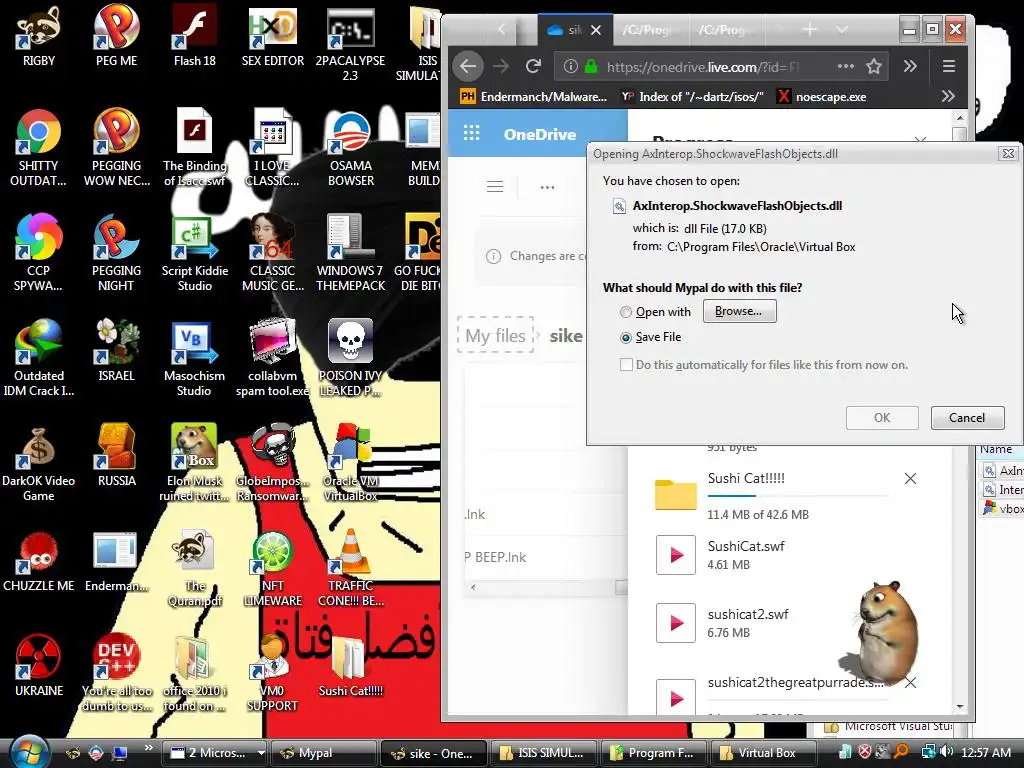Open the Endermanch/Malware bookmark
The width and height of the screenshot is (1024, 768).
coord(534,97)
